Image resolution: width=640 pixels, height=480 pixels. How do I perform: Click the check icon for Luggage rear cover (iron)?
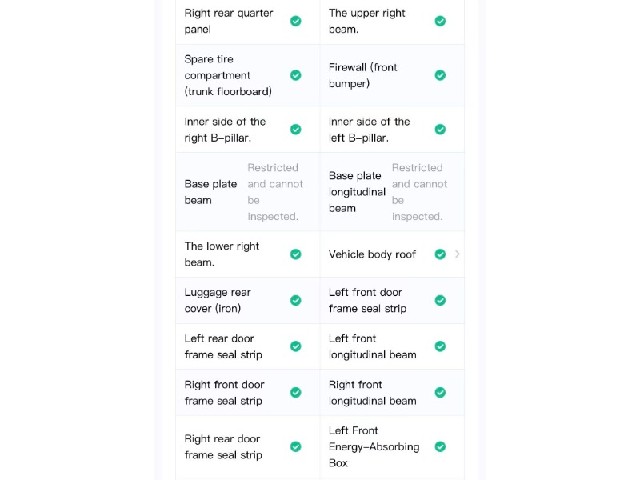pyautogui.click(x=296, y=300)
